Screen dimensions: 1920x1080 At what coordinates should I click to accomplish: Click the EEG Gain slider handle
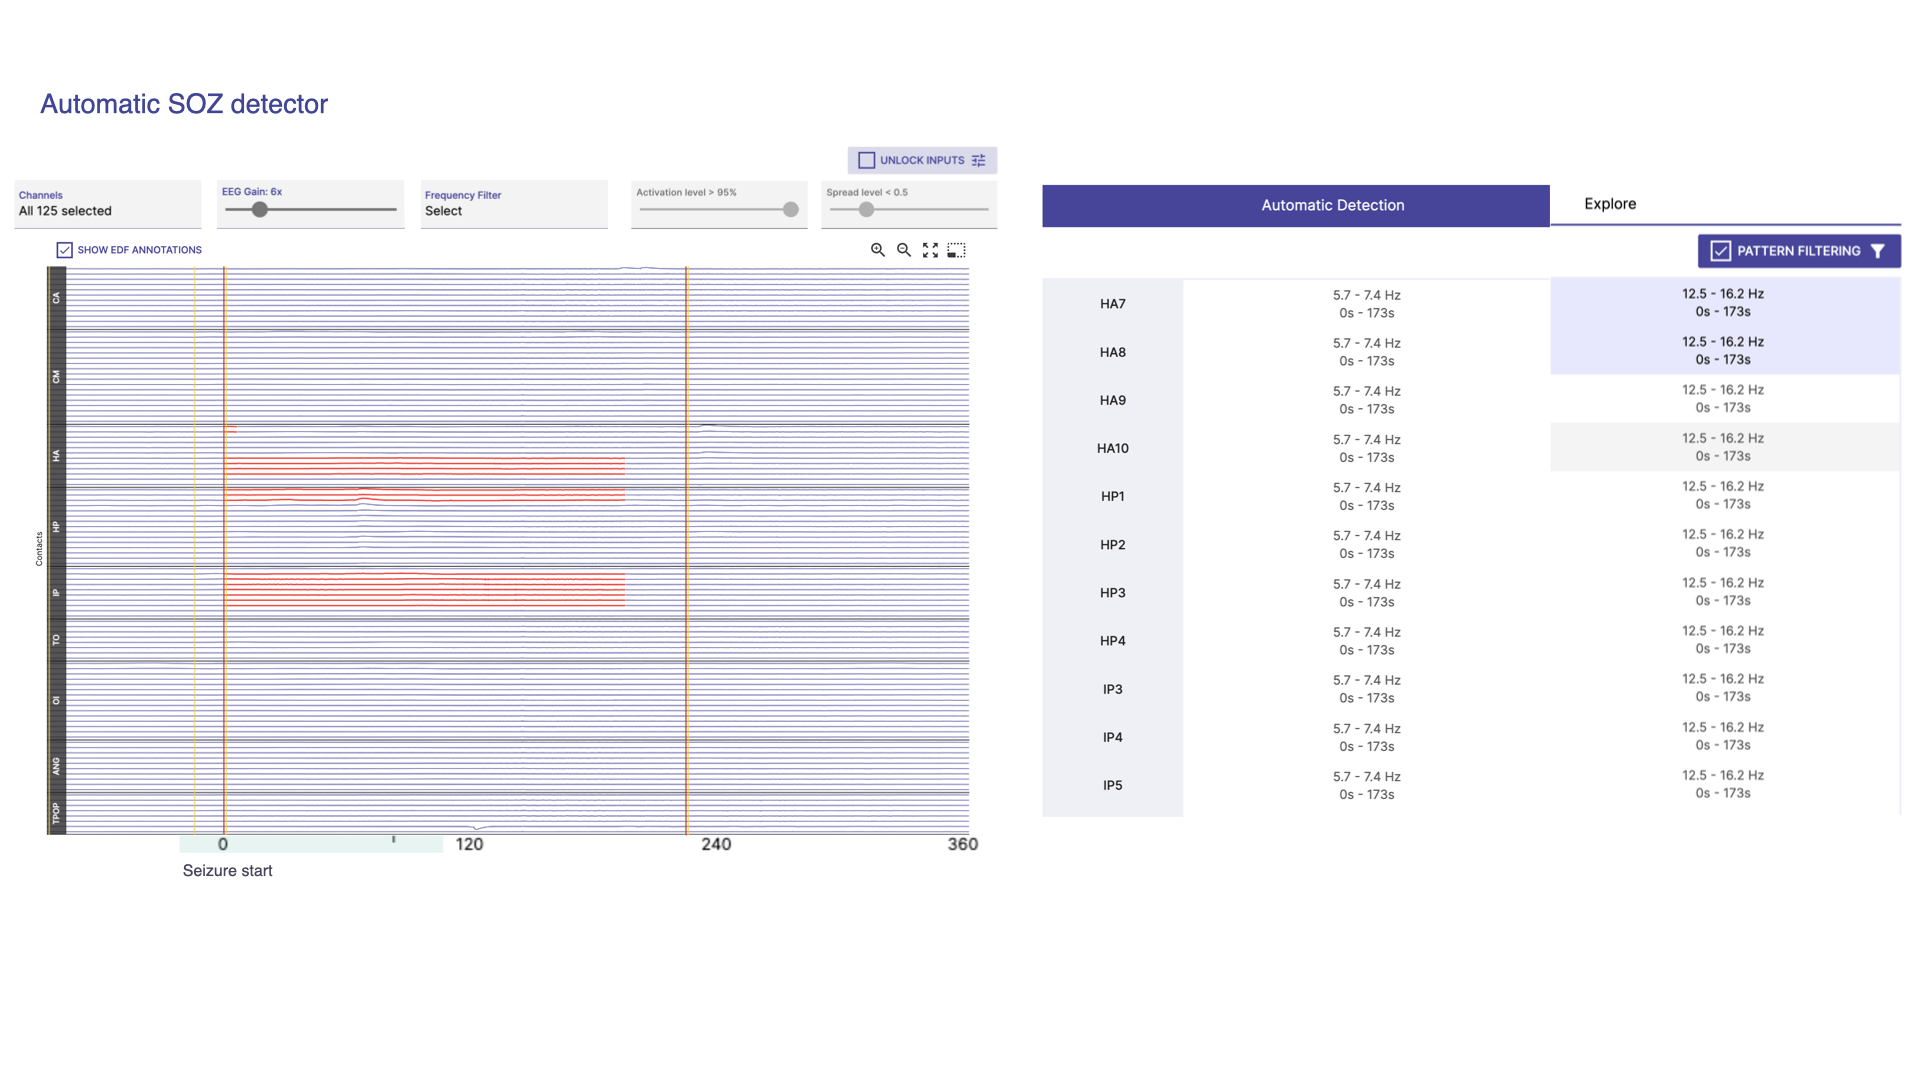(260, 210)
